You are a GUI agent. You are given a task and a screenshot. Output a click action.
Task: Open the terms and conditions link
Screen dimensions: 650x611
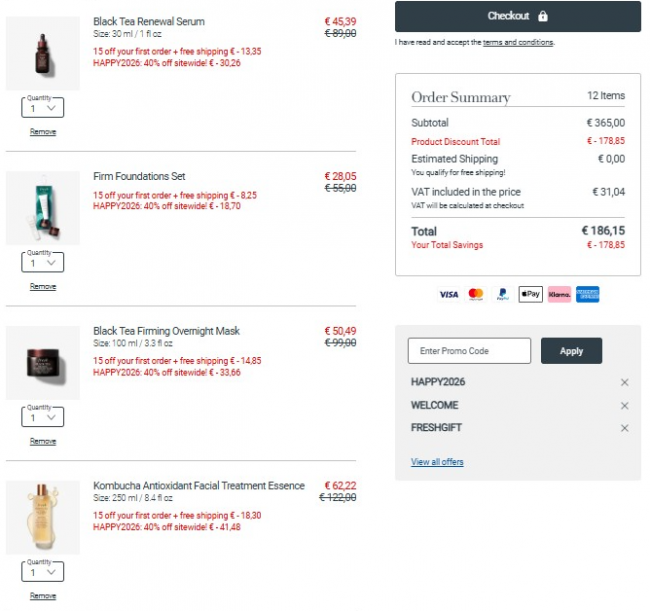[x=517, y=42]
